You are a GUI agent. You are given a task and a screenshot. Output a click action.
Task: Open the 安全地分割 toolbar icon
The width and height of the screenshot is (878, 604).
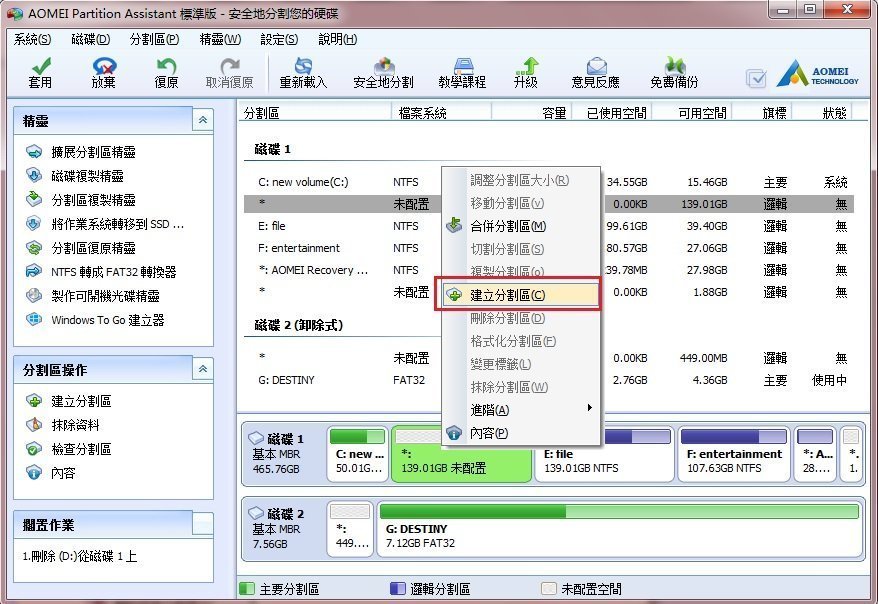(384, 73)
